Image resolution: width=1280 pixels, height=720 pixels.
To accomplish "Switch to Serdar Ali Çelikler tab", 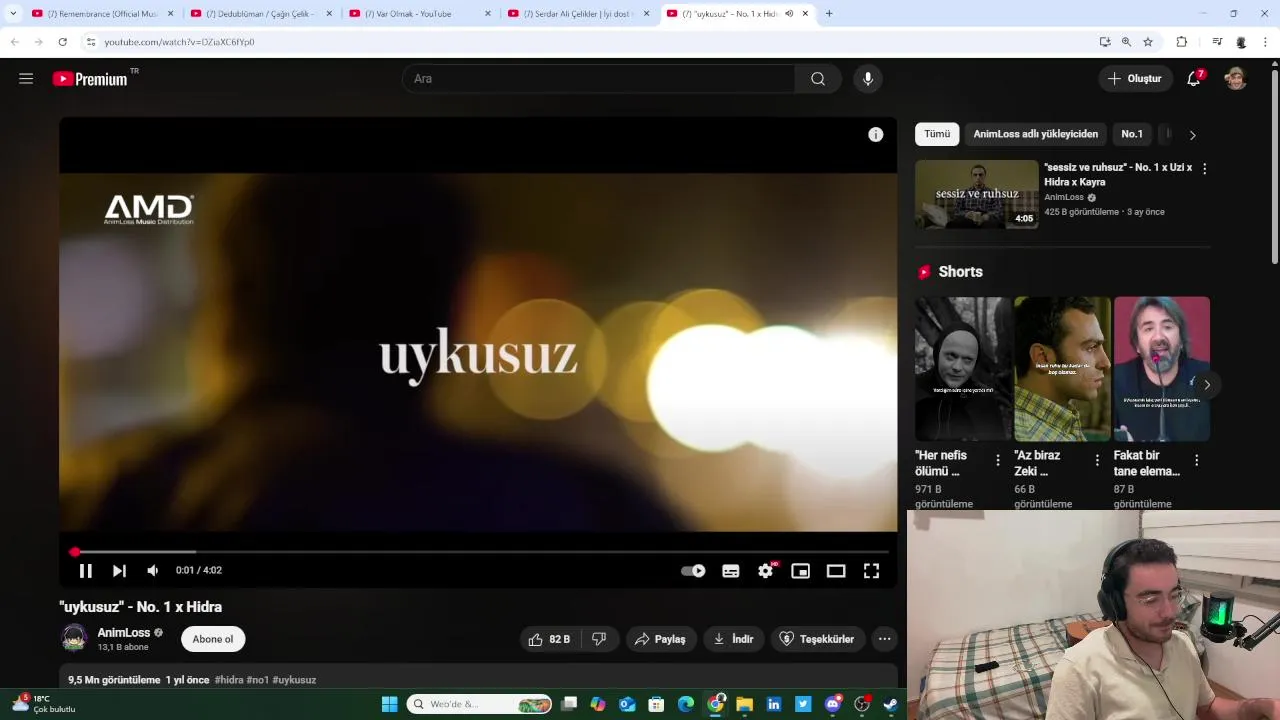I will (x=578, y=14).
